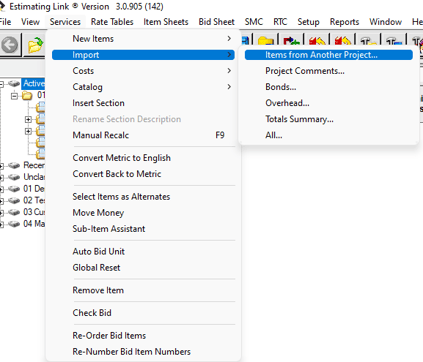
Task: Click the yellow folder toolbar icon
Action: pos(266,41)
